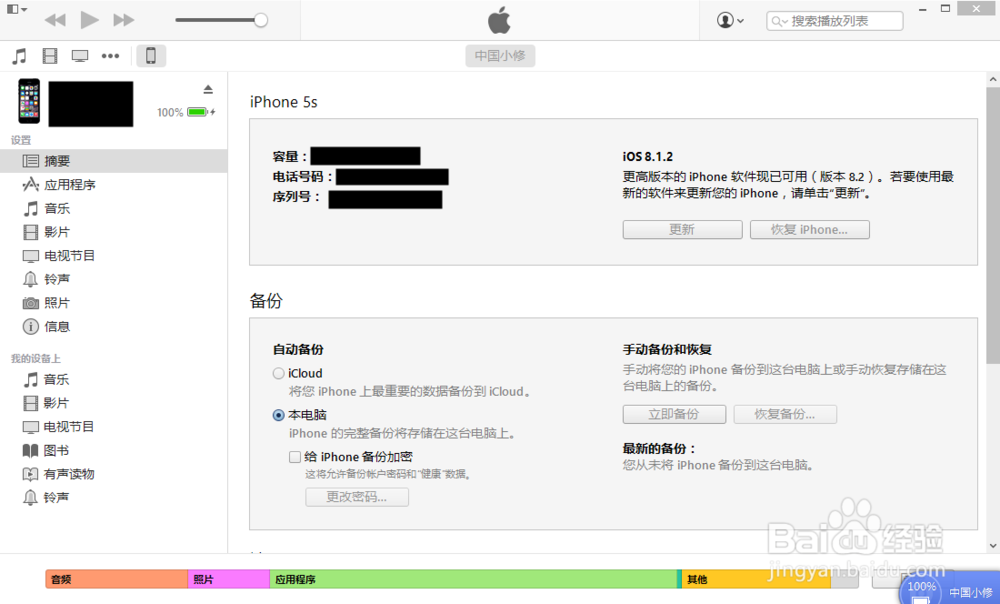Screen dimensions: 1000x604
Task: Open the '...' more media types icon
Action: point(109,55)
